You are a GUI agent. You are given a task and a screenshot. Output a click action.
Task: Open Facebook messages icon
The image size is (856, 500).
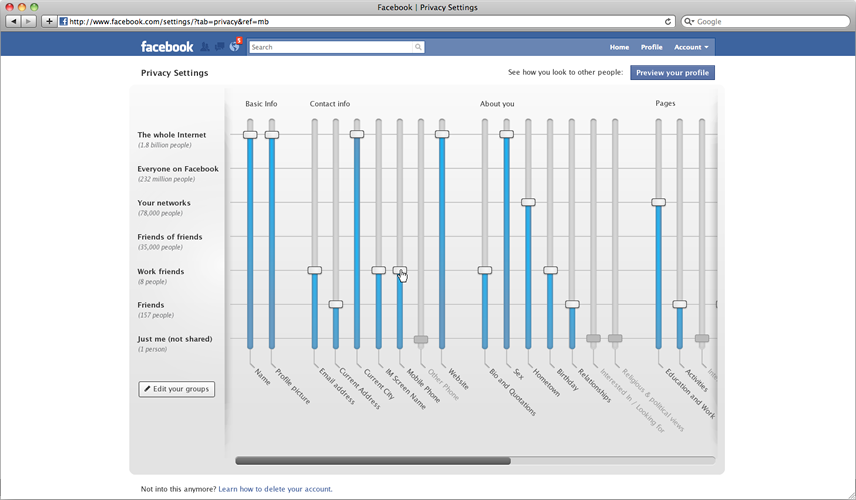(219, 47)
